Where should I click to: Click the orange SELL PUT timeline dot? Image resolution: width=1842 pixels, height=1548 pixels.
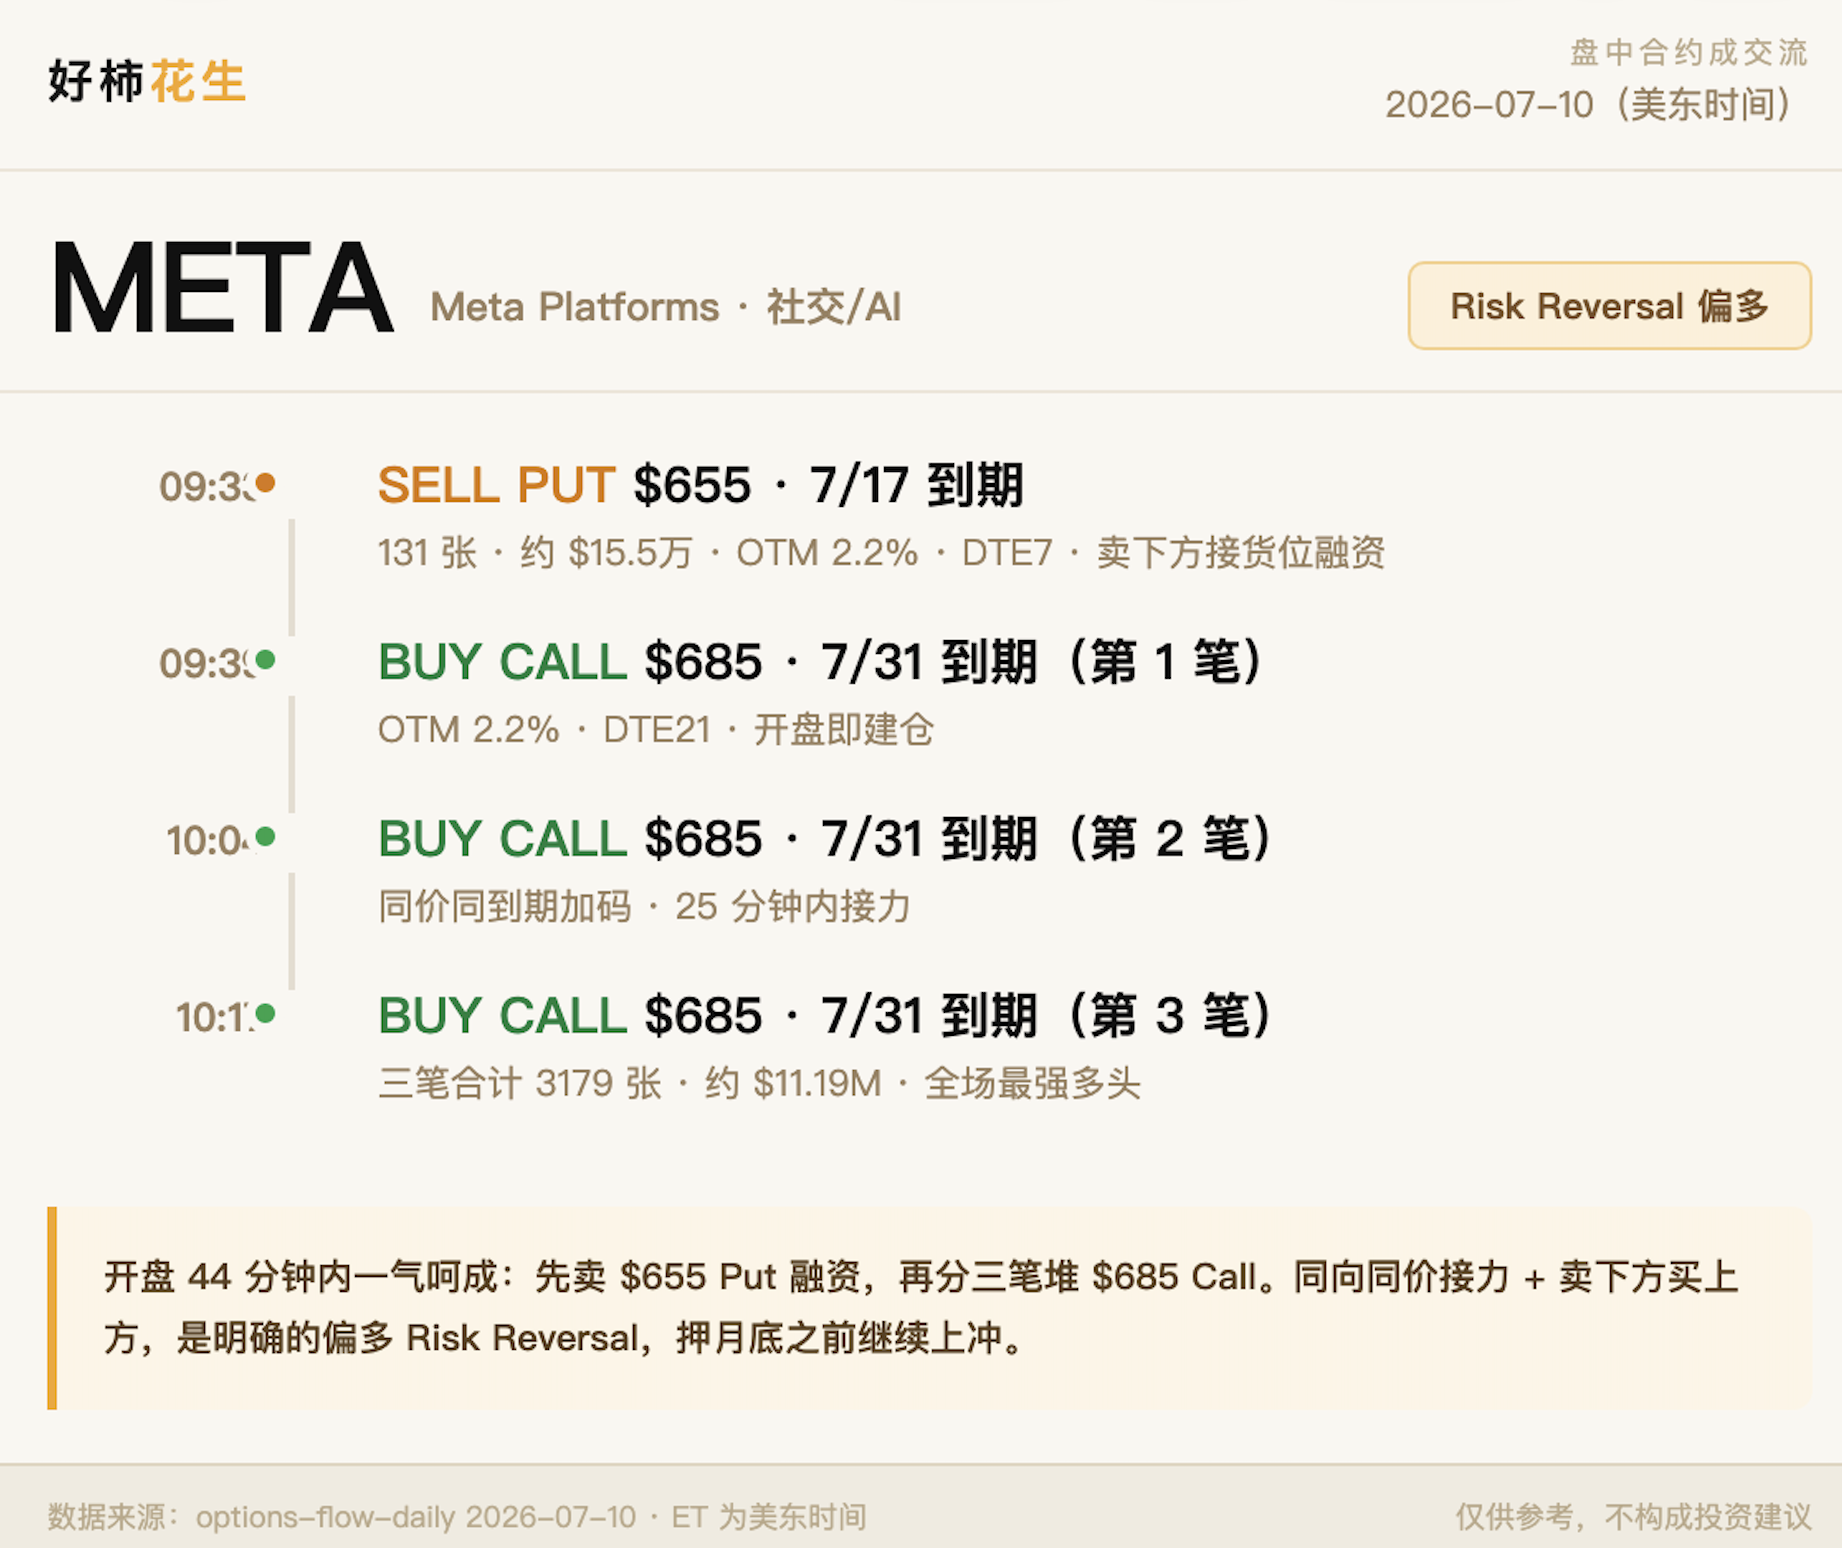(265, 483)
